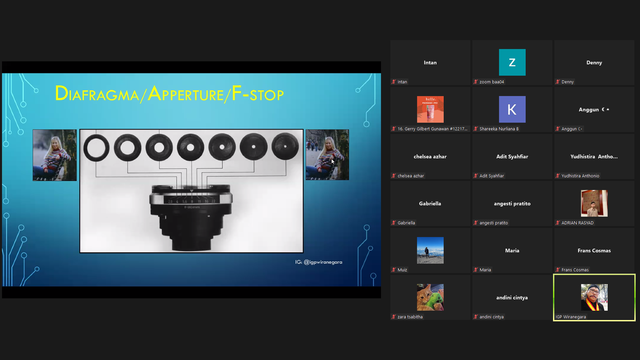
Task: Select zara tsabitha's cat profile picture
Action: (430, 297)
